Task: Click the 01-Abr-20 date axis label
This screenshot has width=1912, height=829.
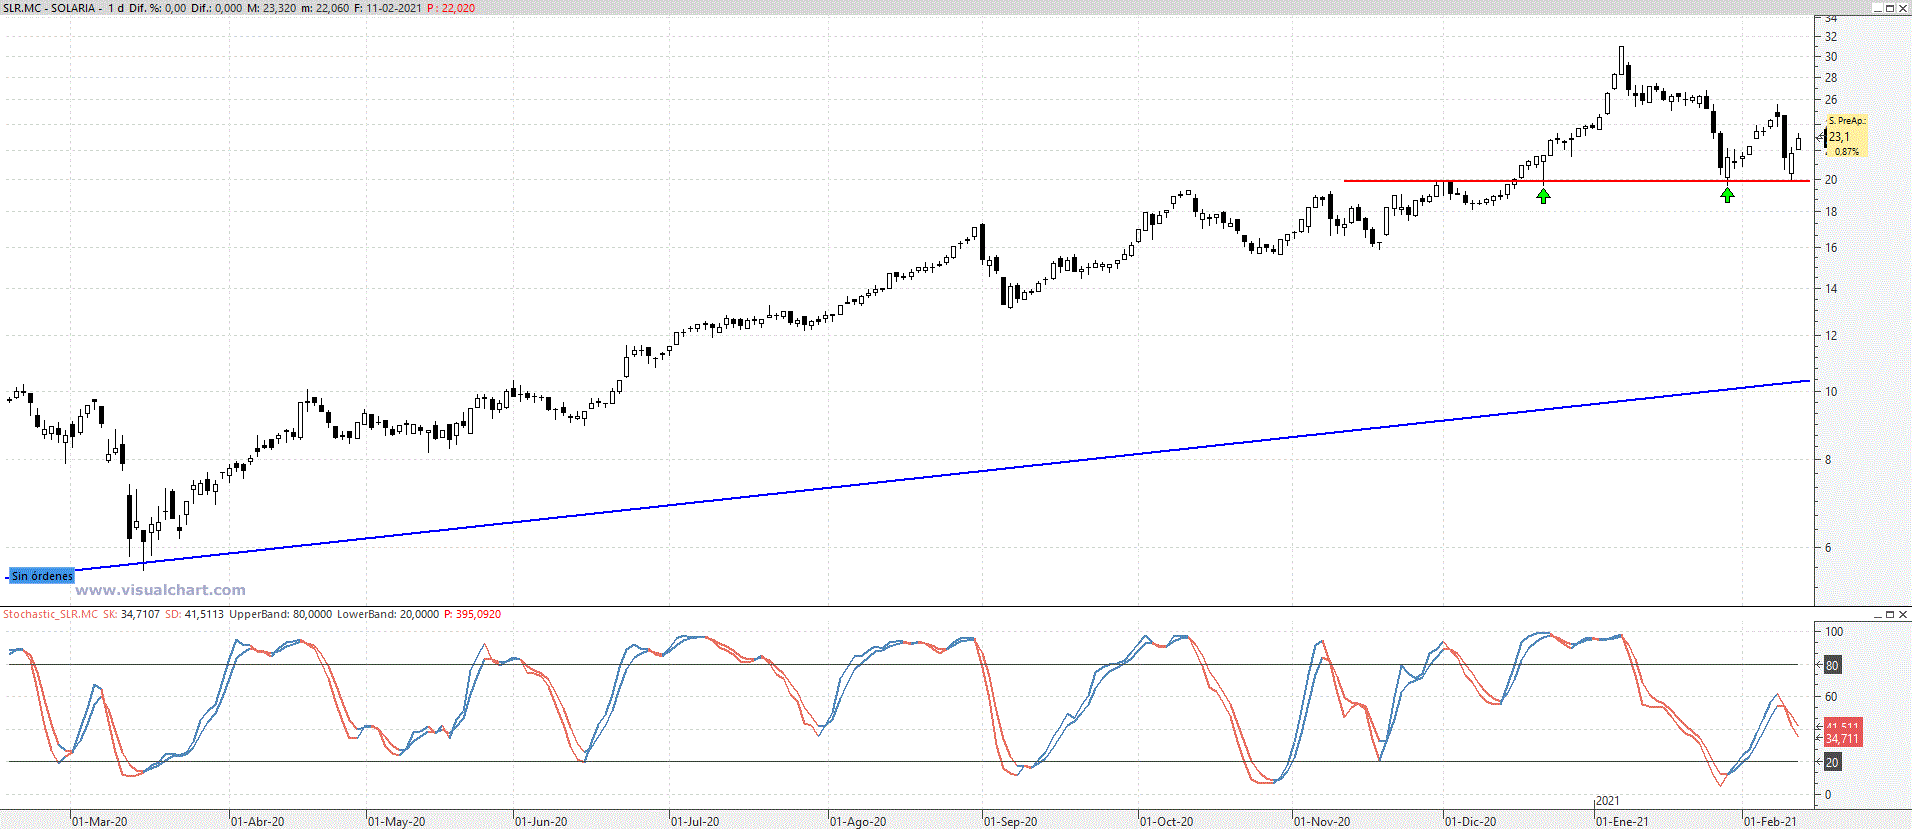Action: coord(258,822)
